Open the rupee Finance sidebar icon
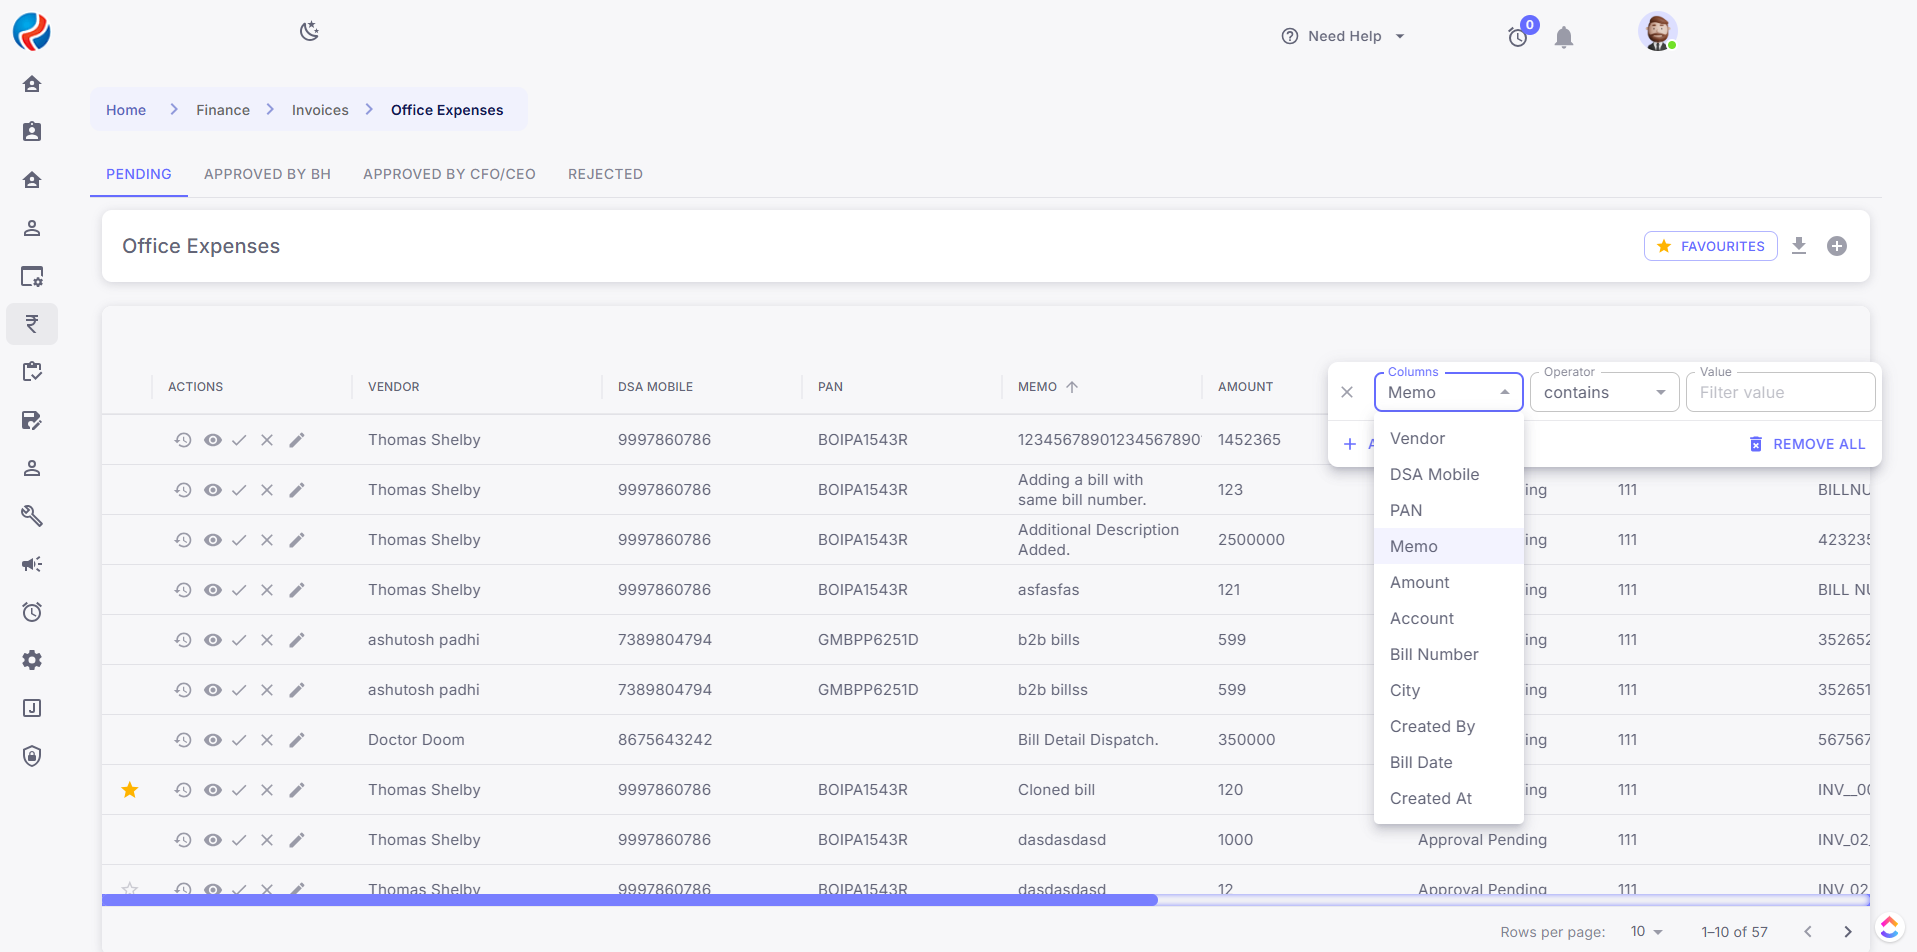1917x952 pixels. point(32,324)
